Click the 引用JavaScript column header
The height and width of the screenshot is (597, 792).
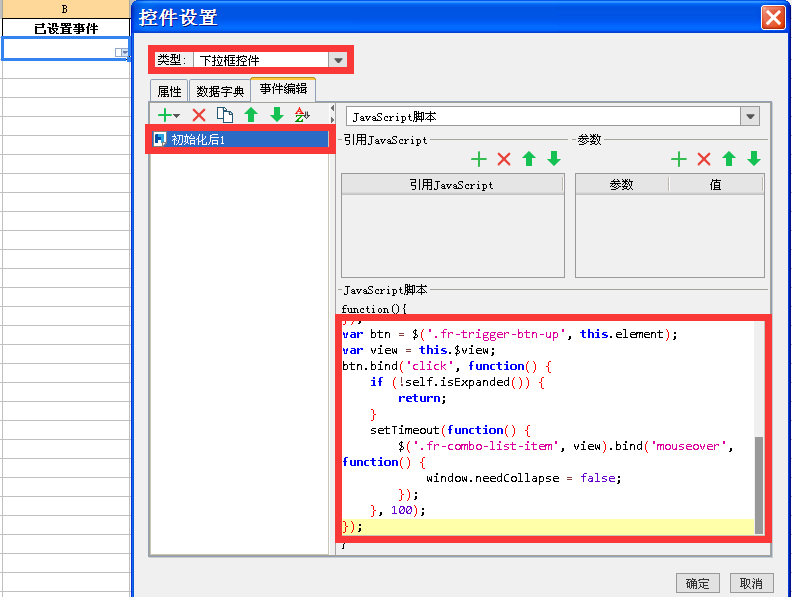pos(453,185)
